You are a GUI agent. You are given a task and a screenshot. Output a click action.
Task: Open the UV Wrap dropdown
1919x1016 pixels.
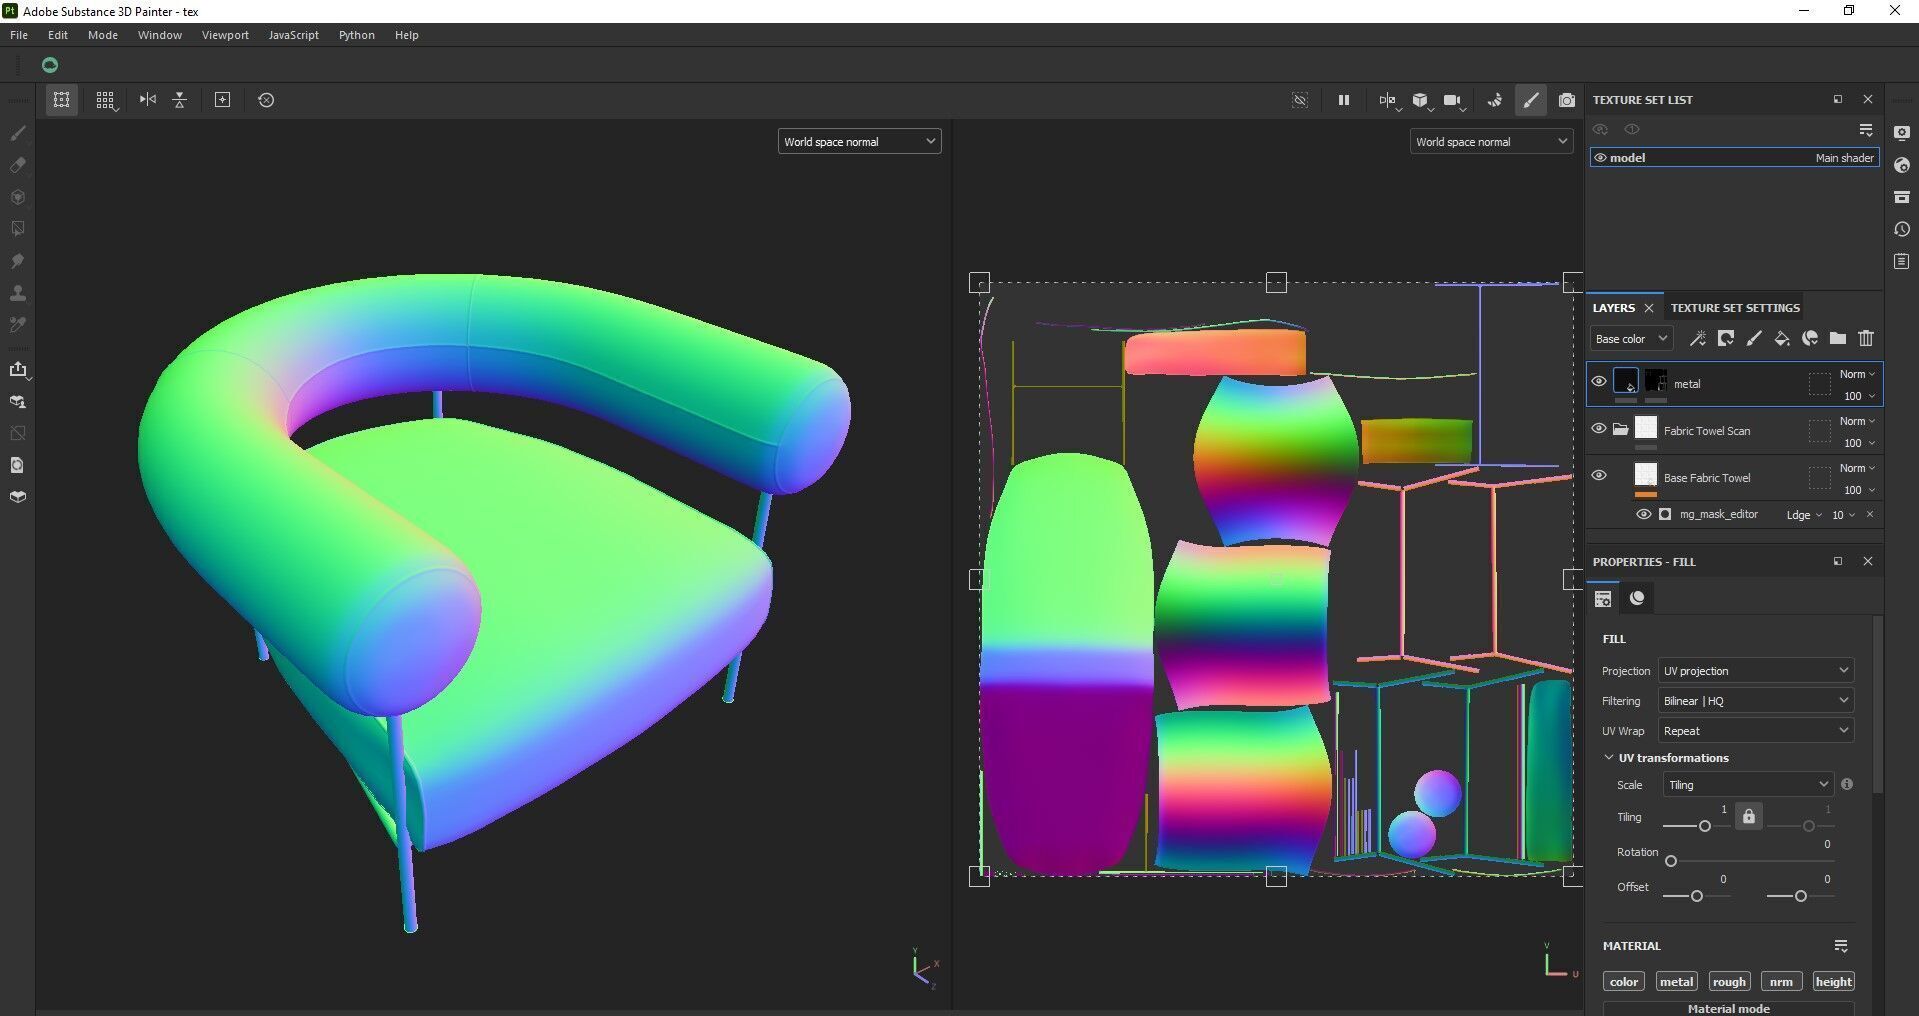click(1756, 731)
